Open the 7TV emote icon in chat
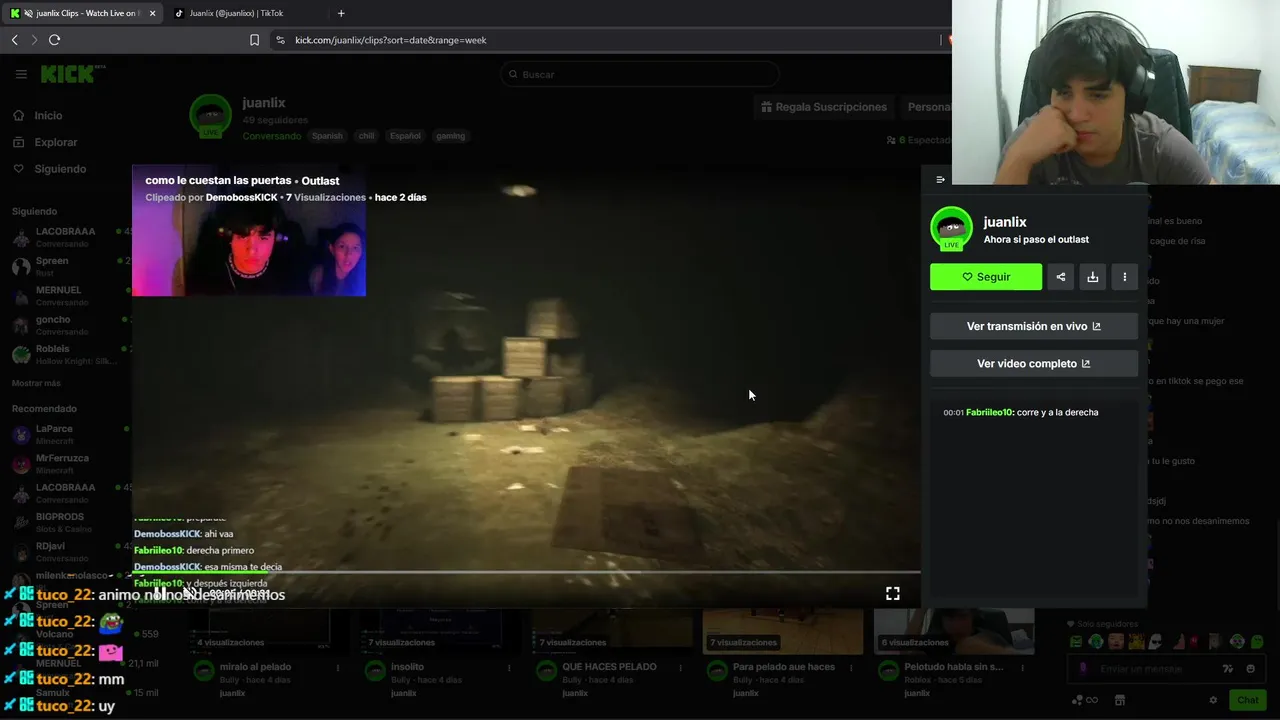This screenshot has width=1280, height=720. [x=1228, y=669]
